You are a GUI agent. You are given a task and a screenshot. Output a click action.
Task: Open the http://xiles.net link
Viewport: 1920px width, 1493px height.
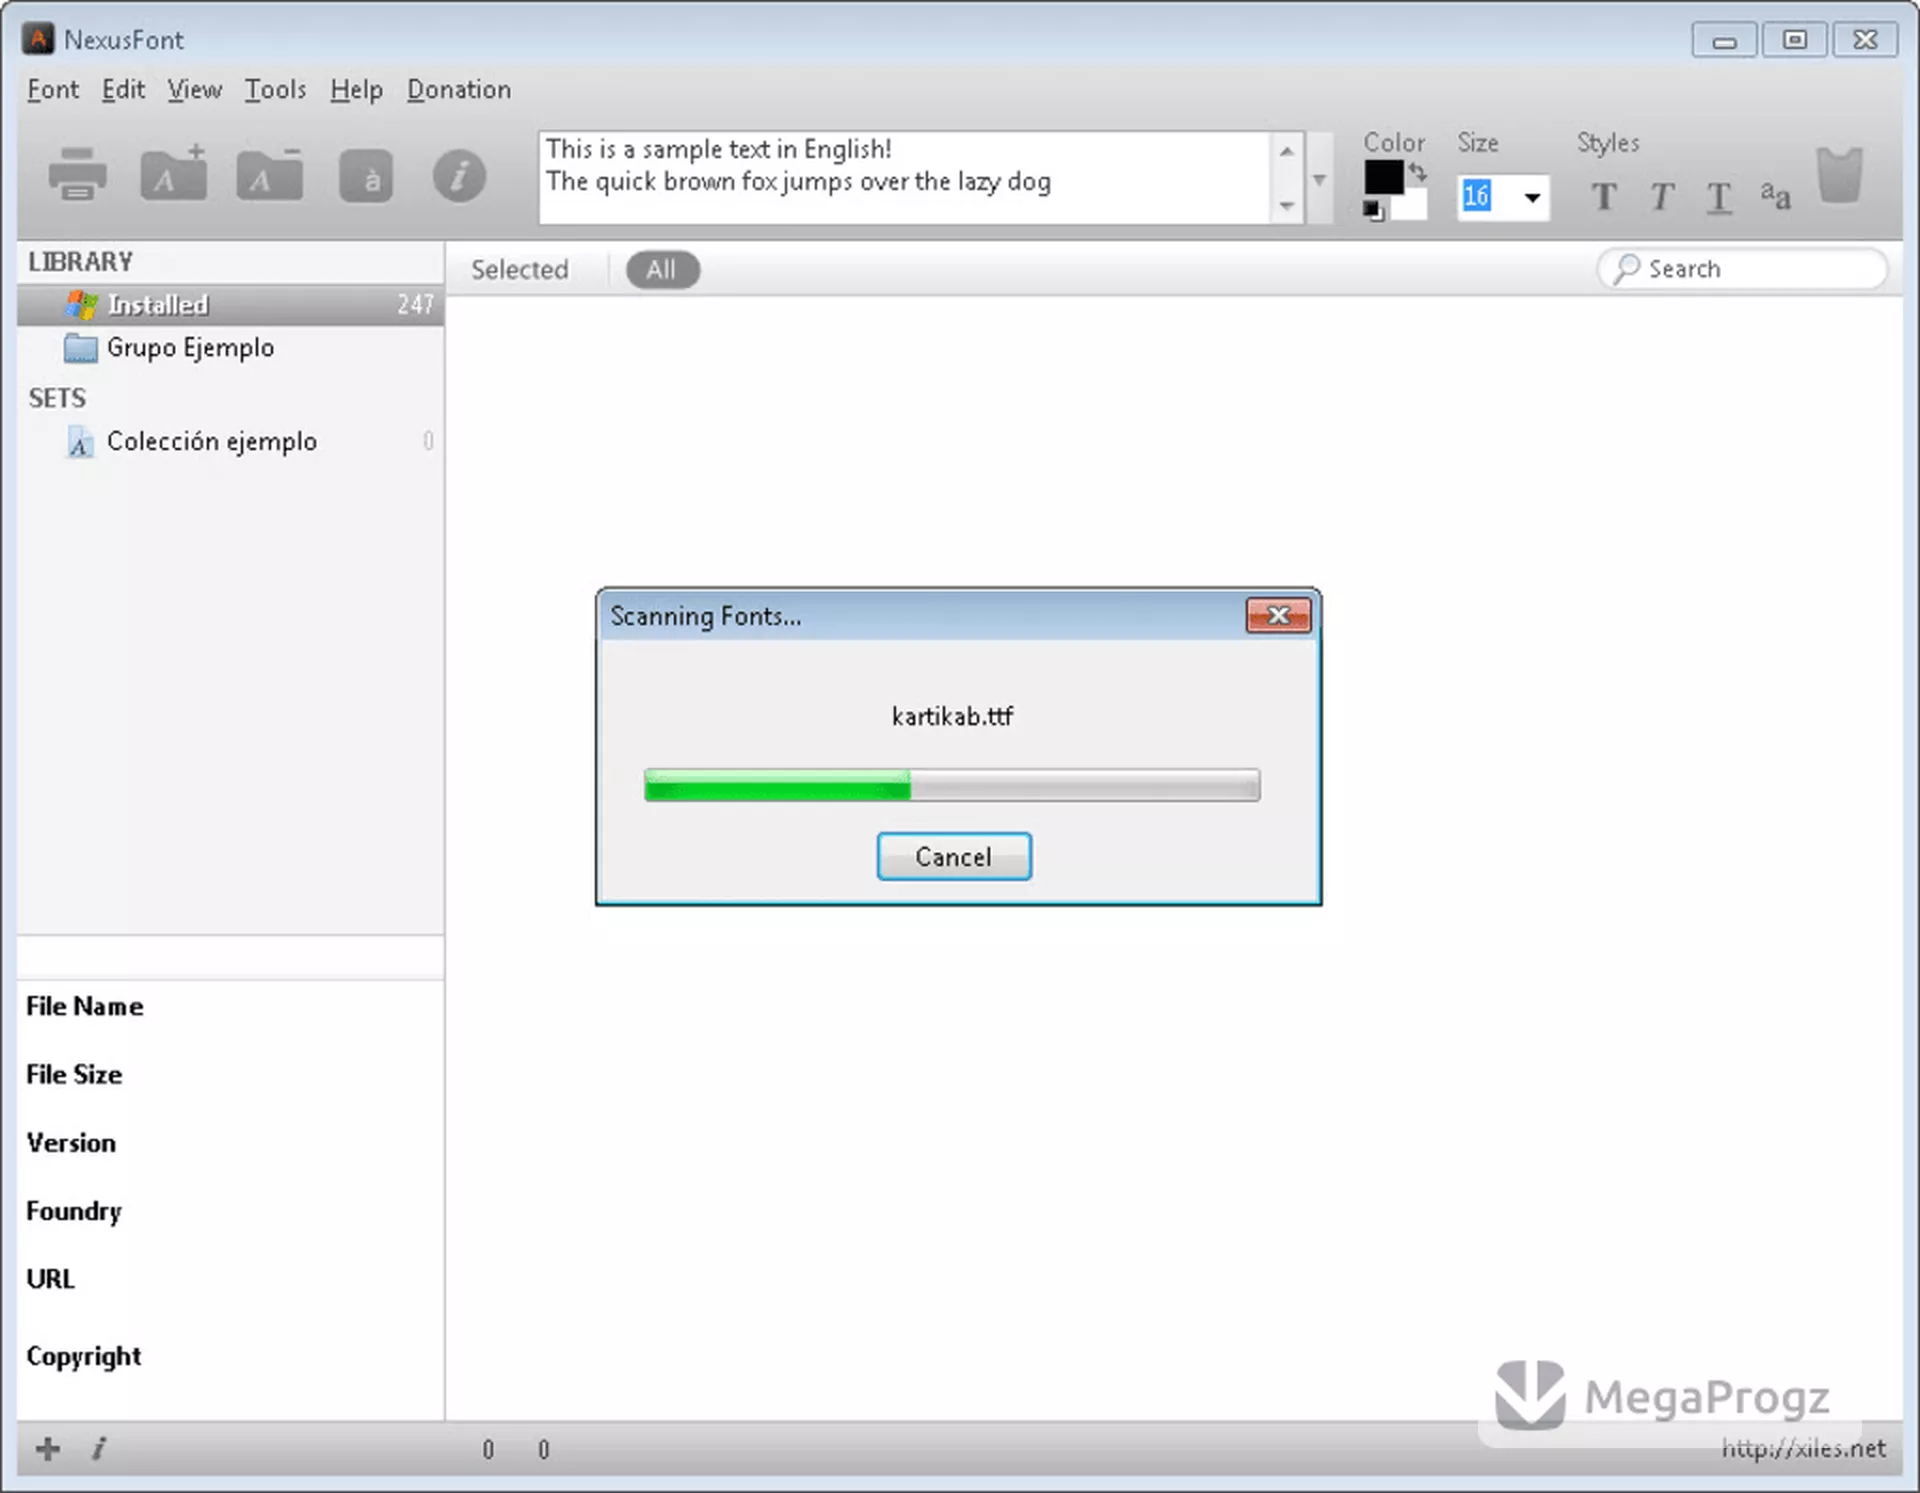click(1803, 1449)
